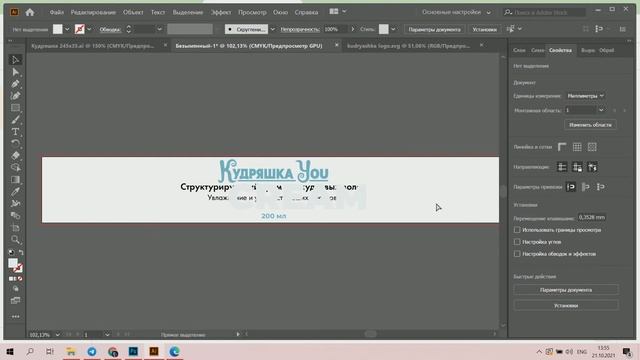Select the Shape Builder tool
640x360 pixels.
15,168
